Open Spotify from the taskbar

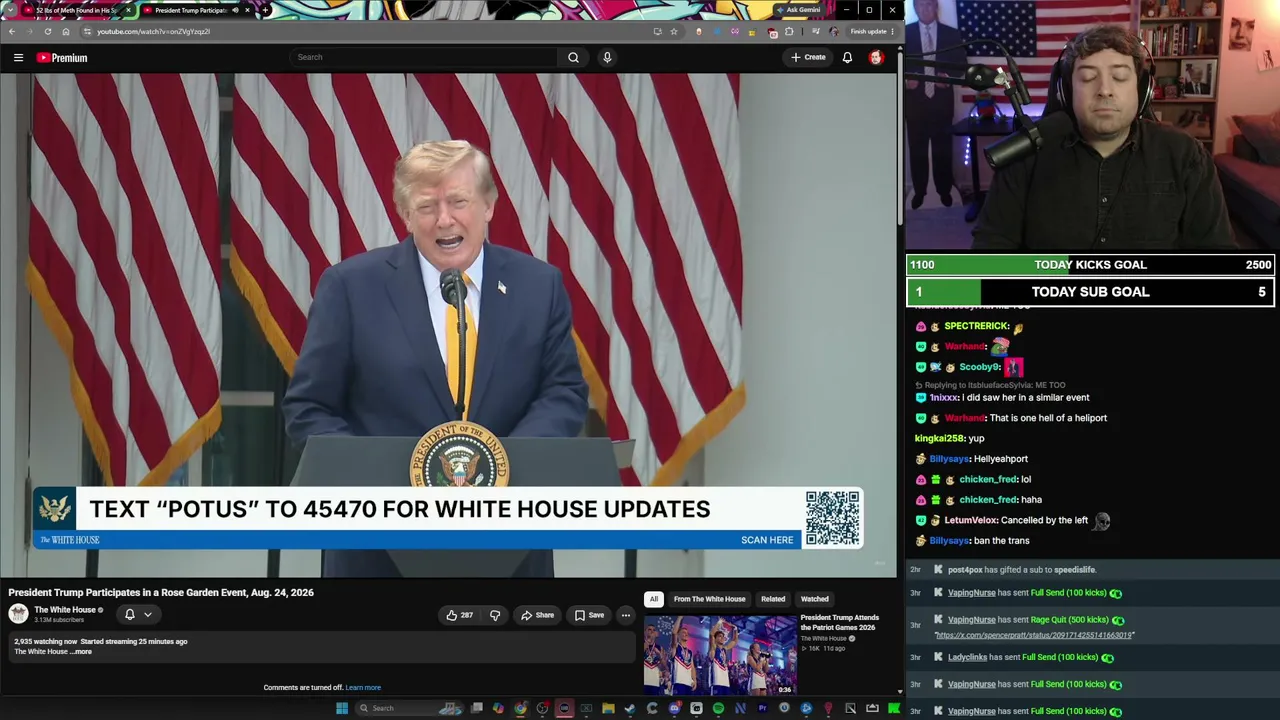click(x=718, y=708)
